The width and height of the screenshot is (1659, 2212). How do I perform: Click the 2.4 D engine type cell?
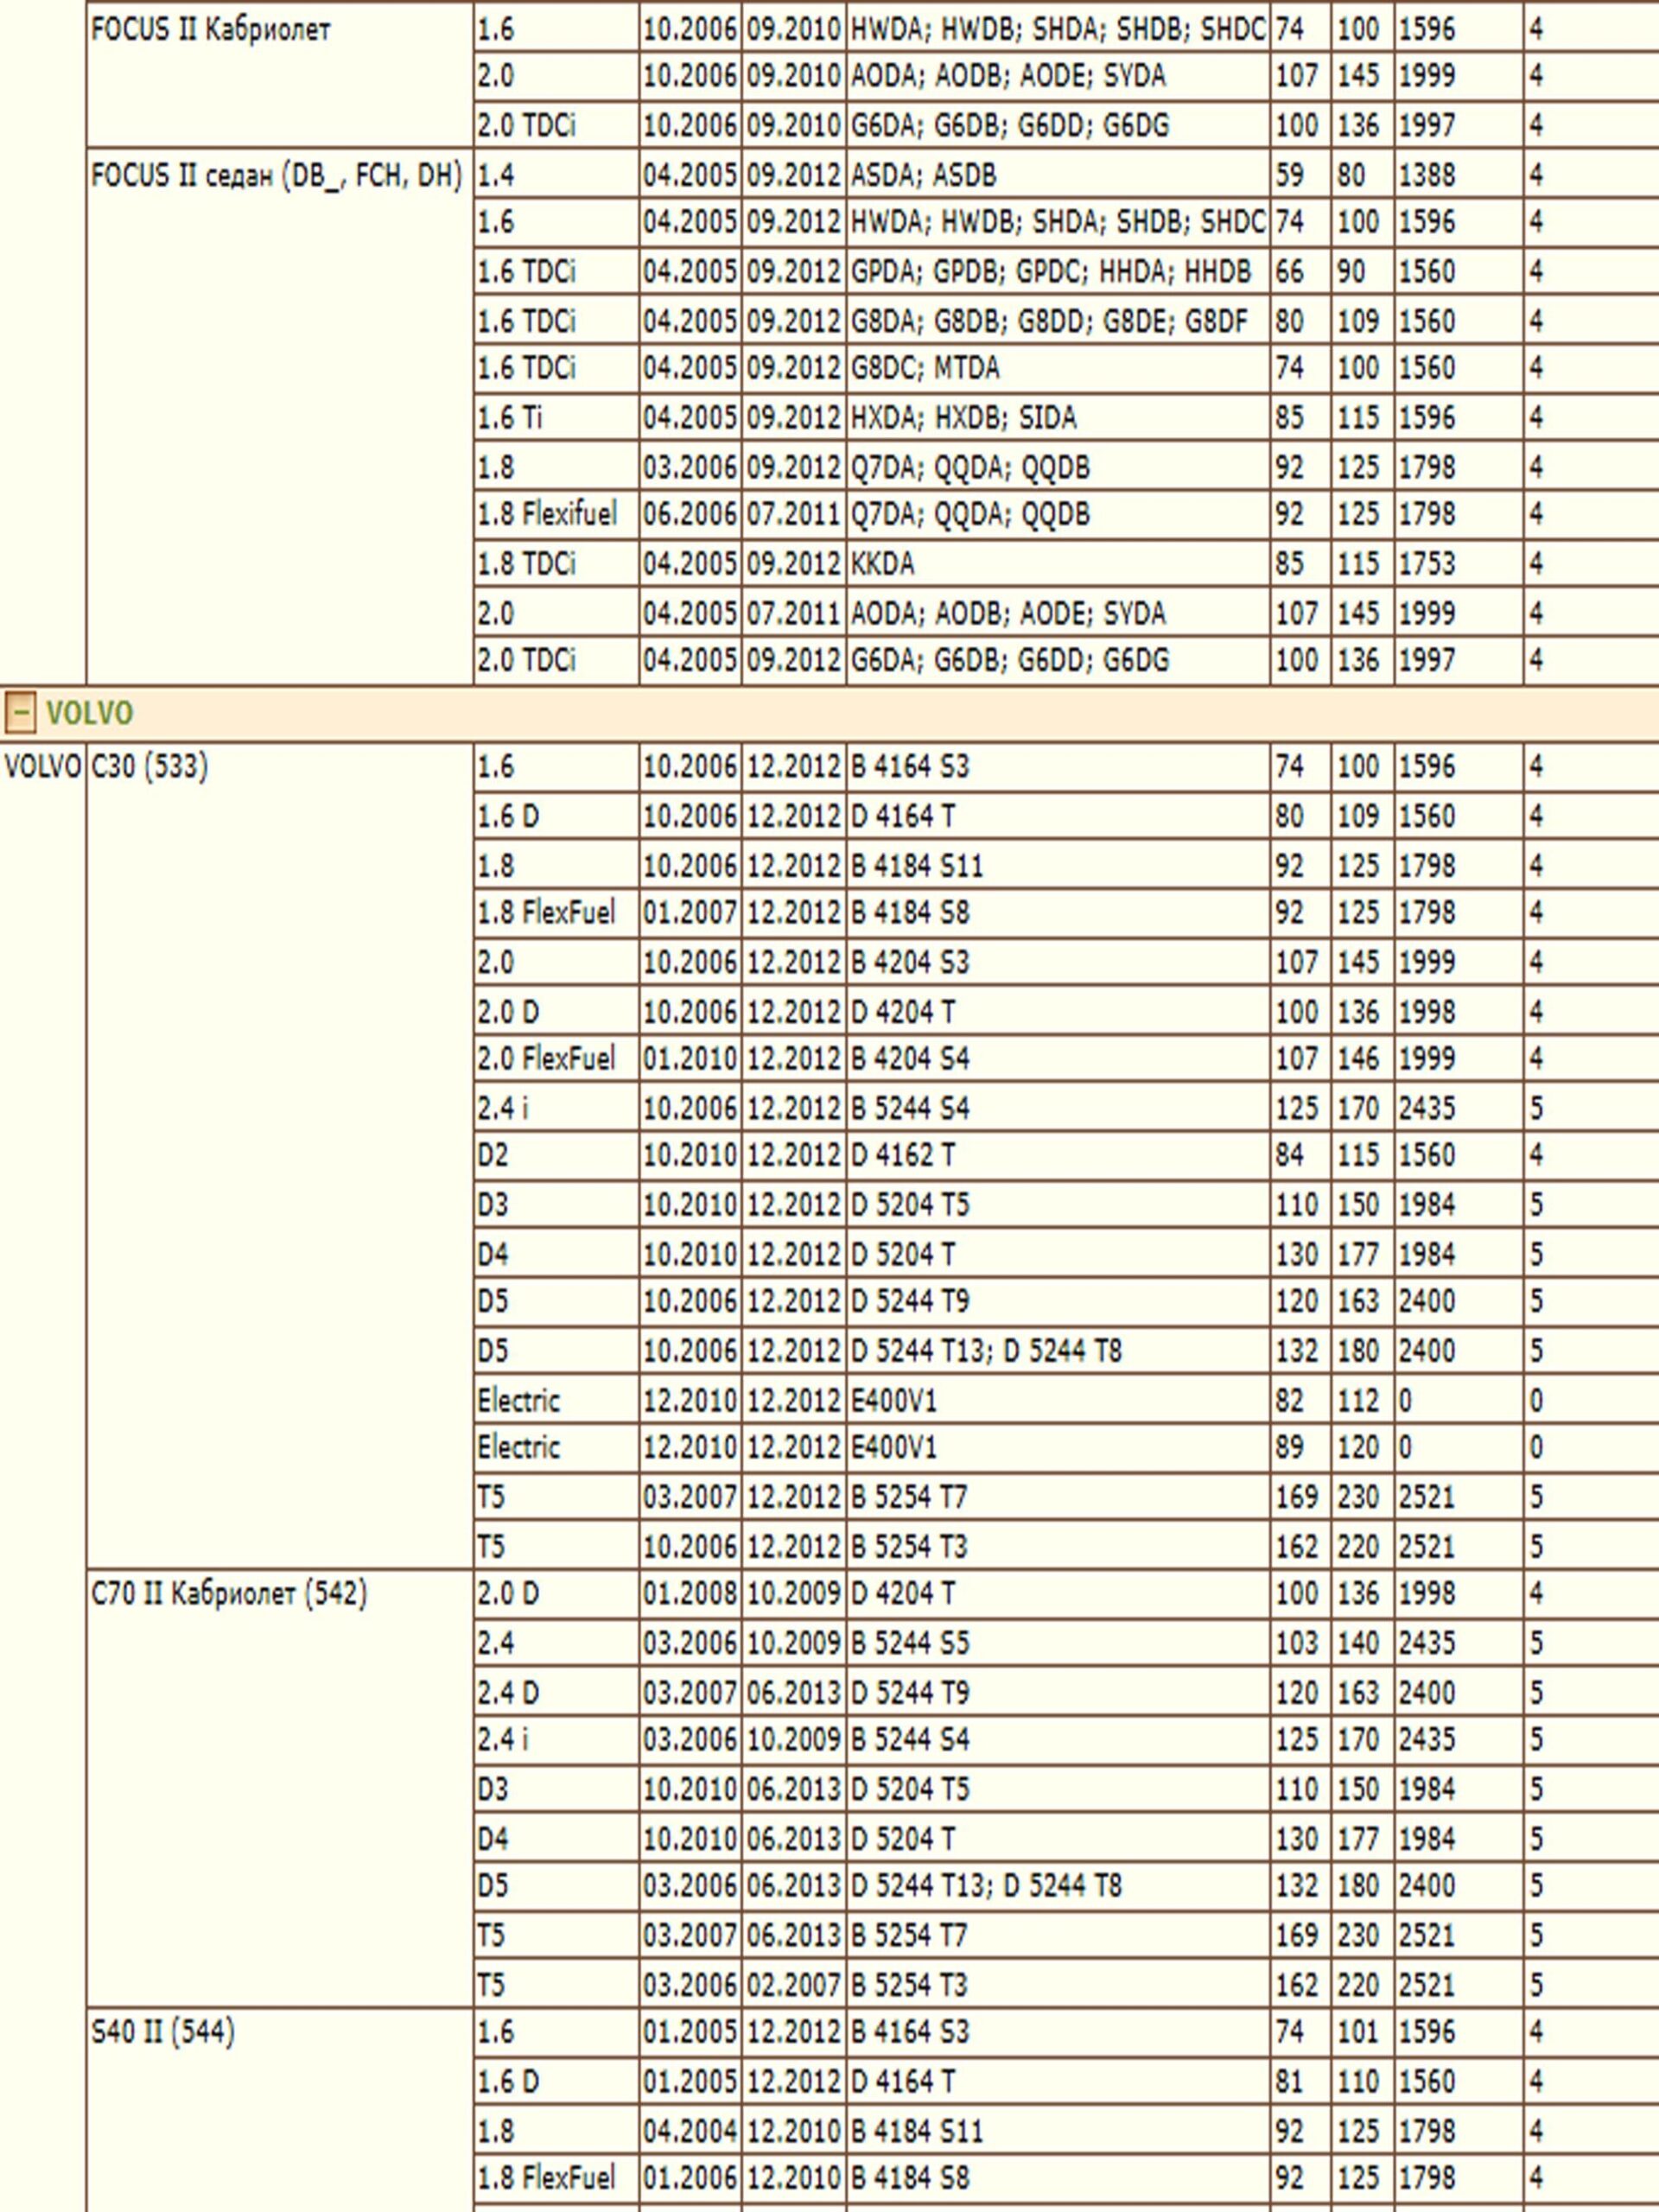pos(508,1693)
